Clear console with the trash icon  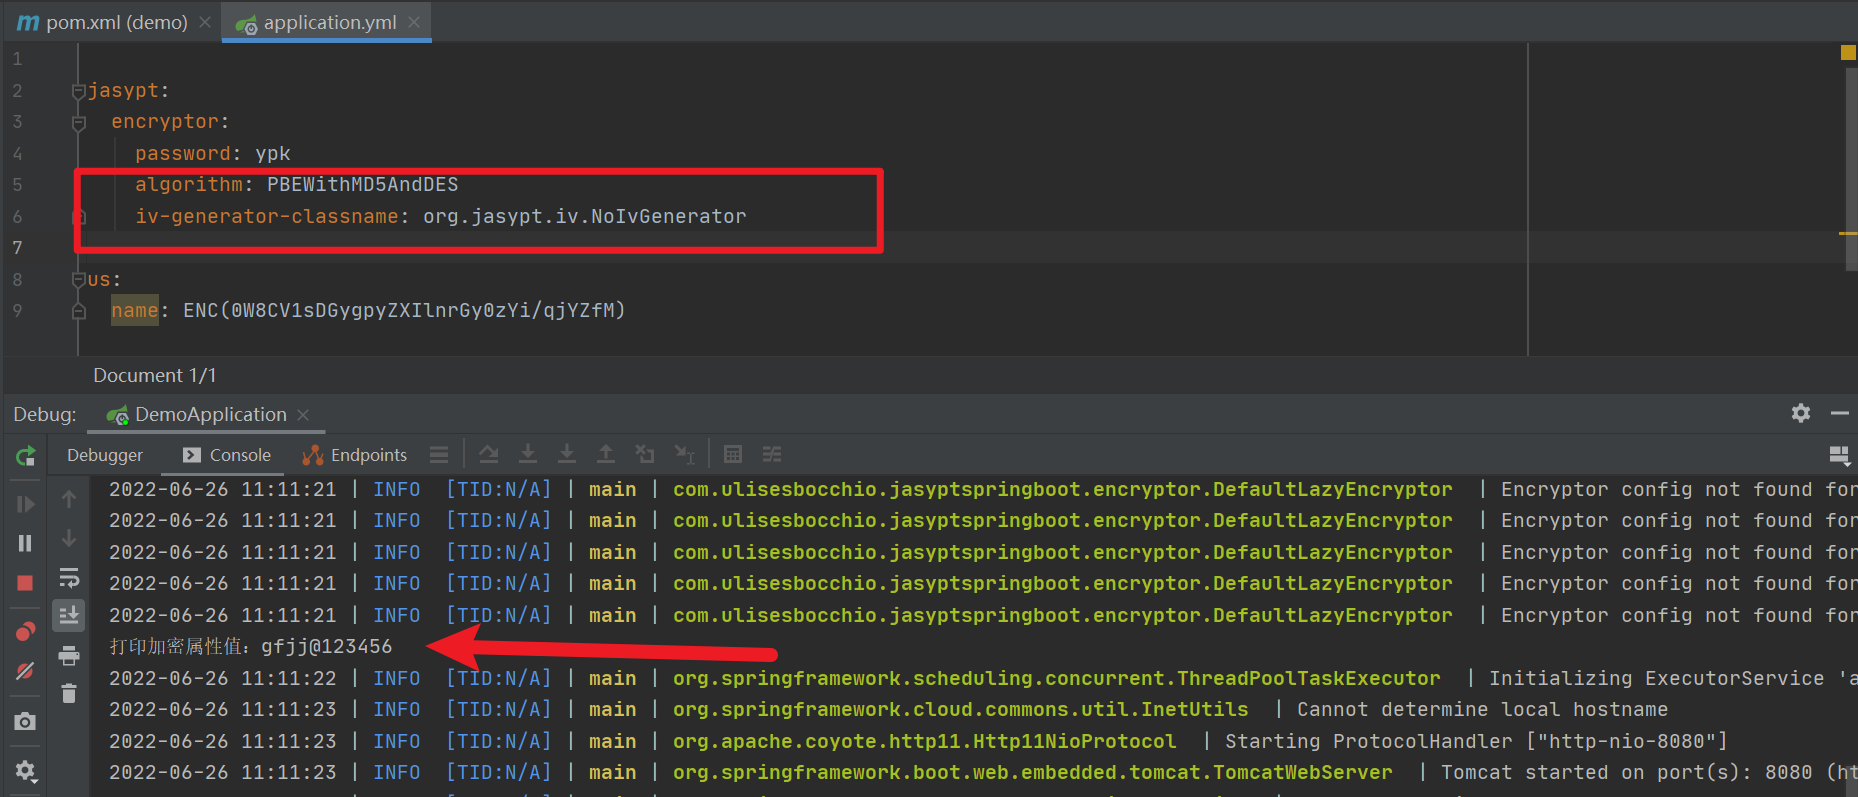click(69, 693)
